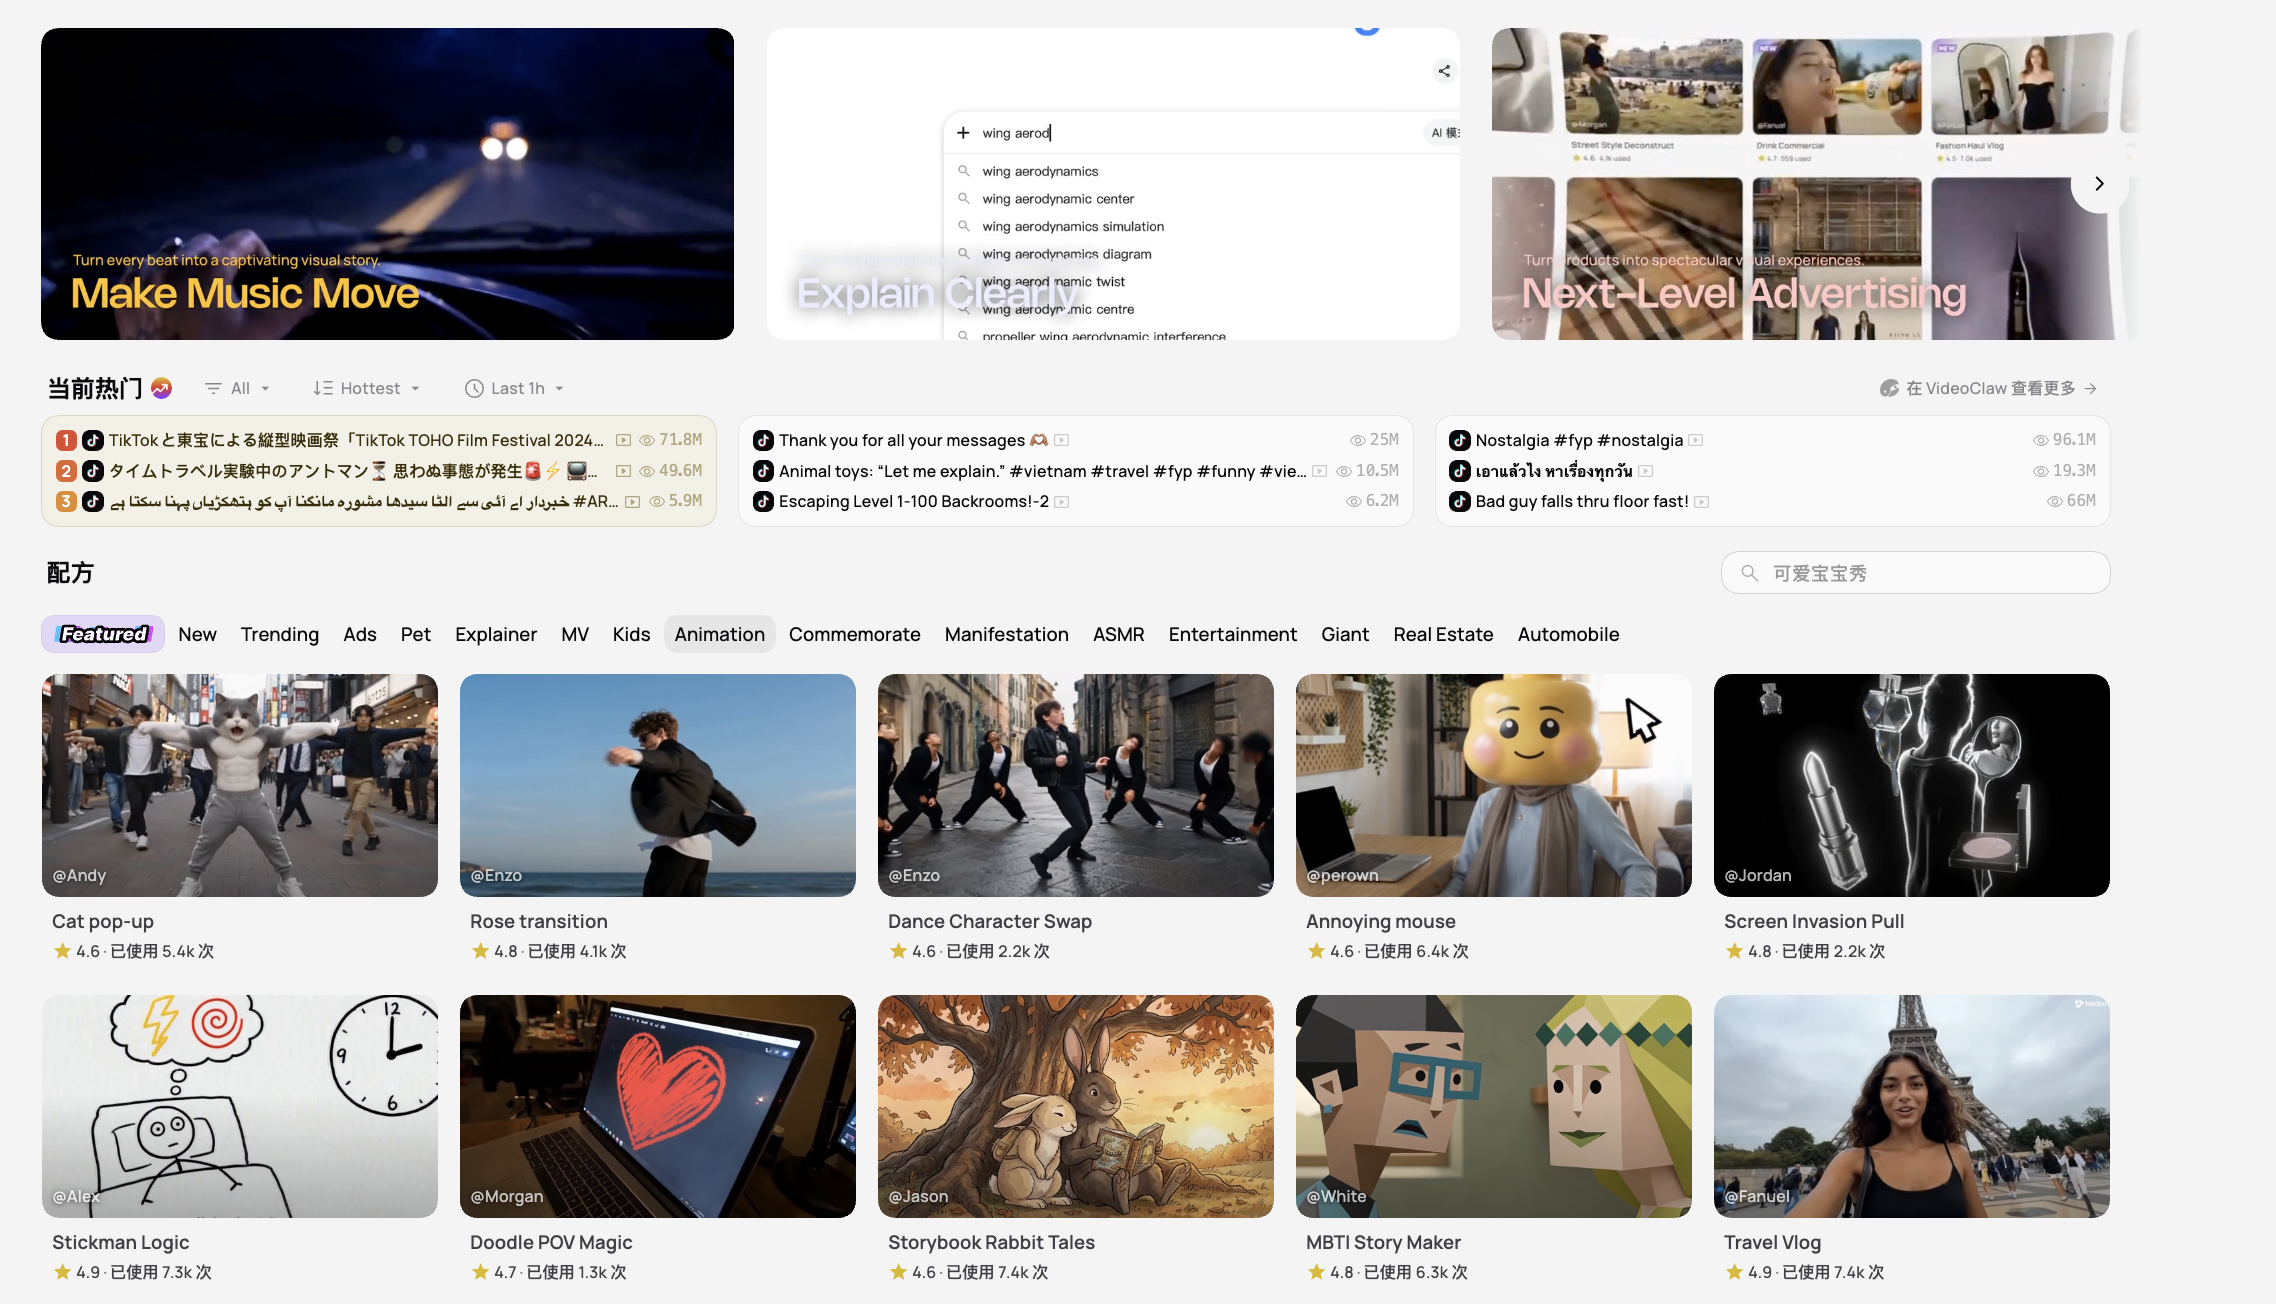
Task: Switch to the Kids tab
Action: point(631,634)
